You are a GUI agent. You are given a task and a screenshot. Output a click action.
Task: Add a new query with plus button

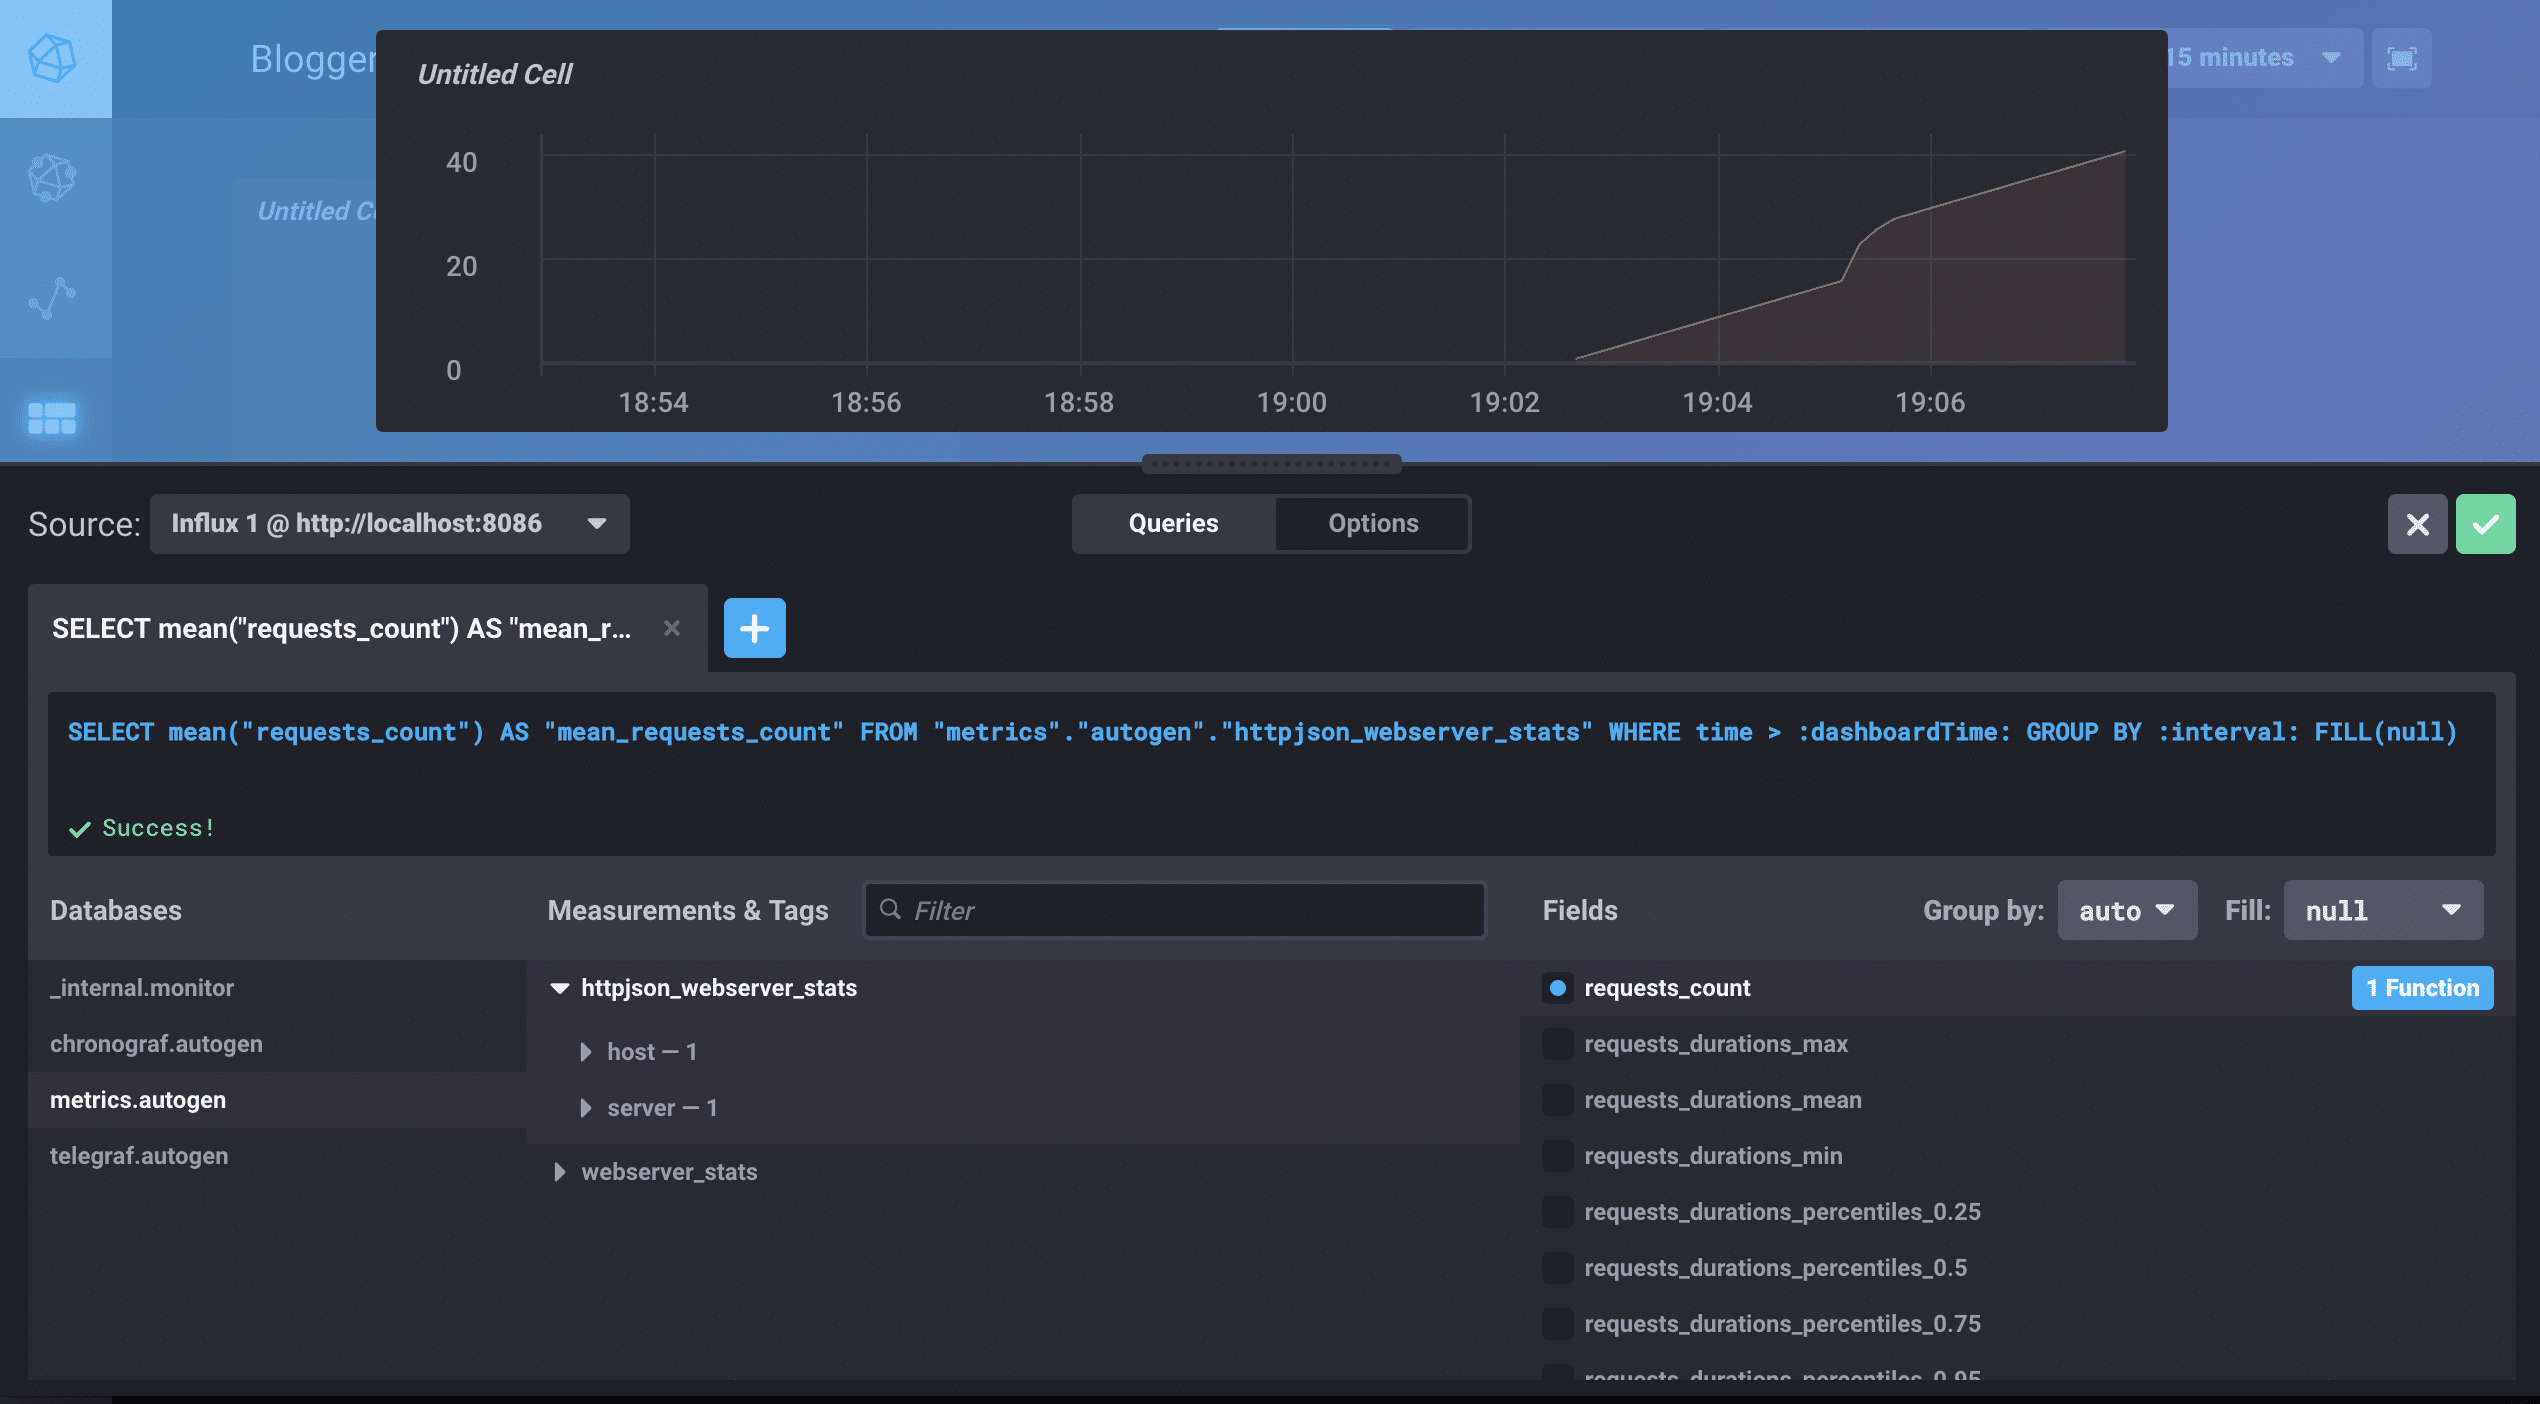point(754,628)
